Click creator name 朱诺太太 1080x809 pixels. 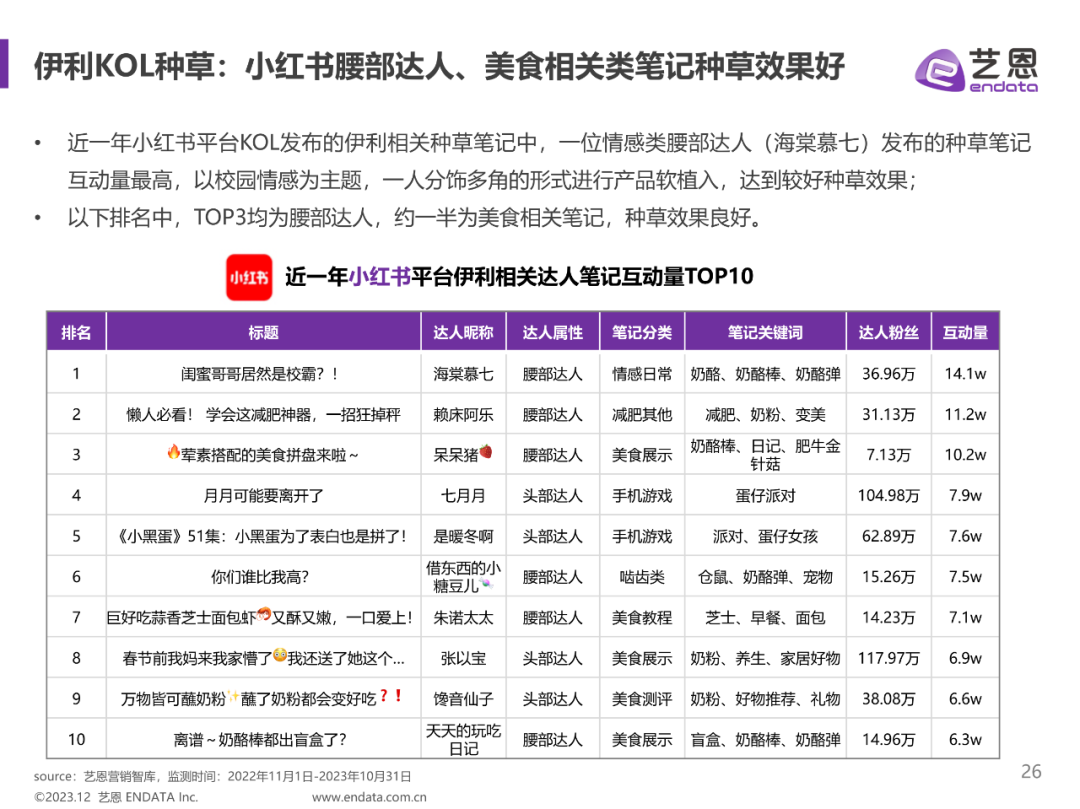pos(463,618)
